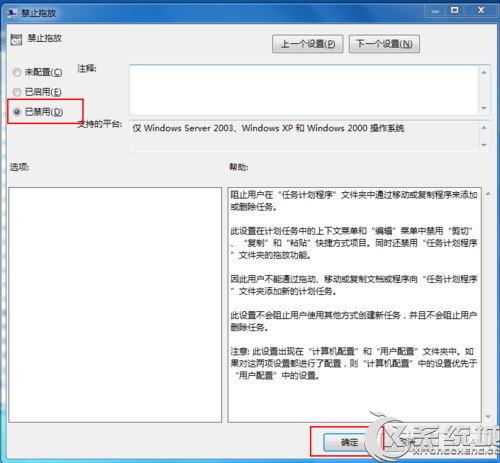Click the help paragraph starting 注意: 此设置出现在
This screenshot has height=463, width=500.
pyautogui.click(x=354, y=363)
